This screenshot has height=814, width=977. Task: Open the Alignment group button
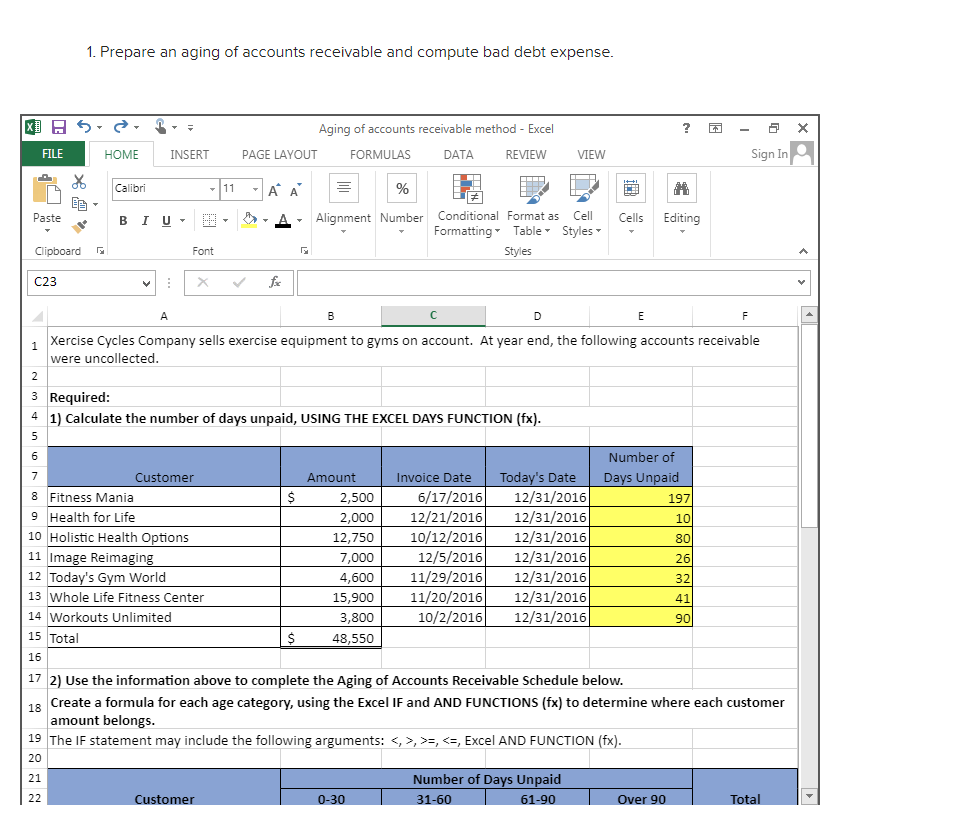(343, 204)
